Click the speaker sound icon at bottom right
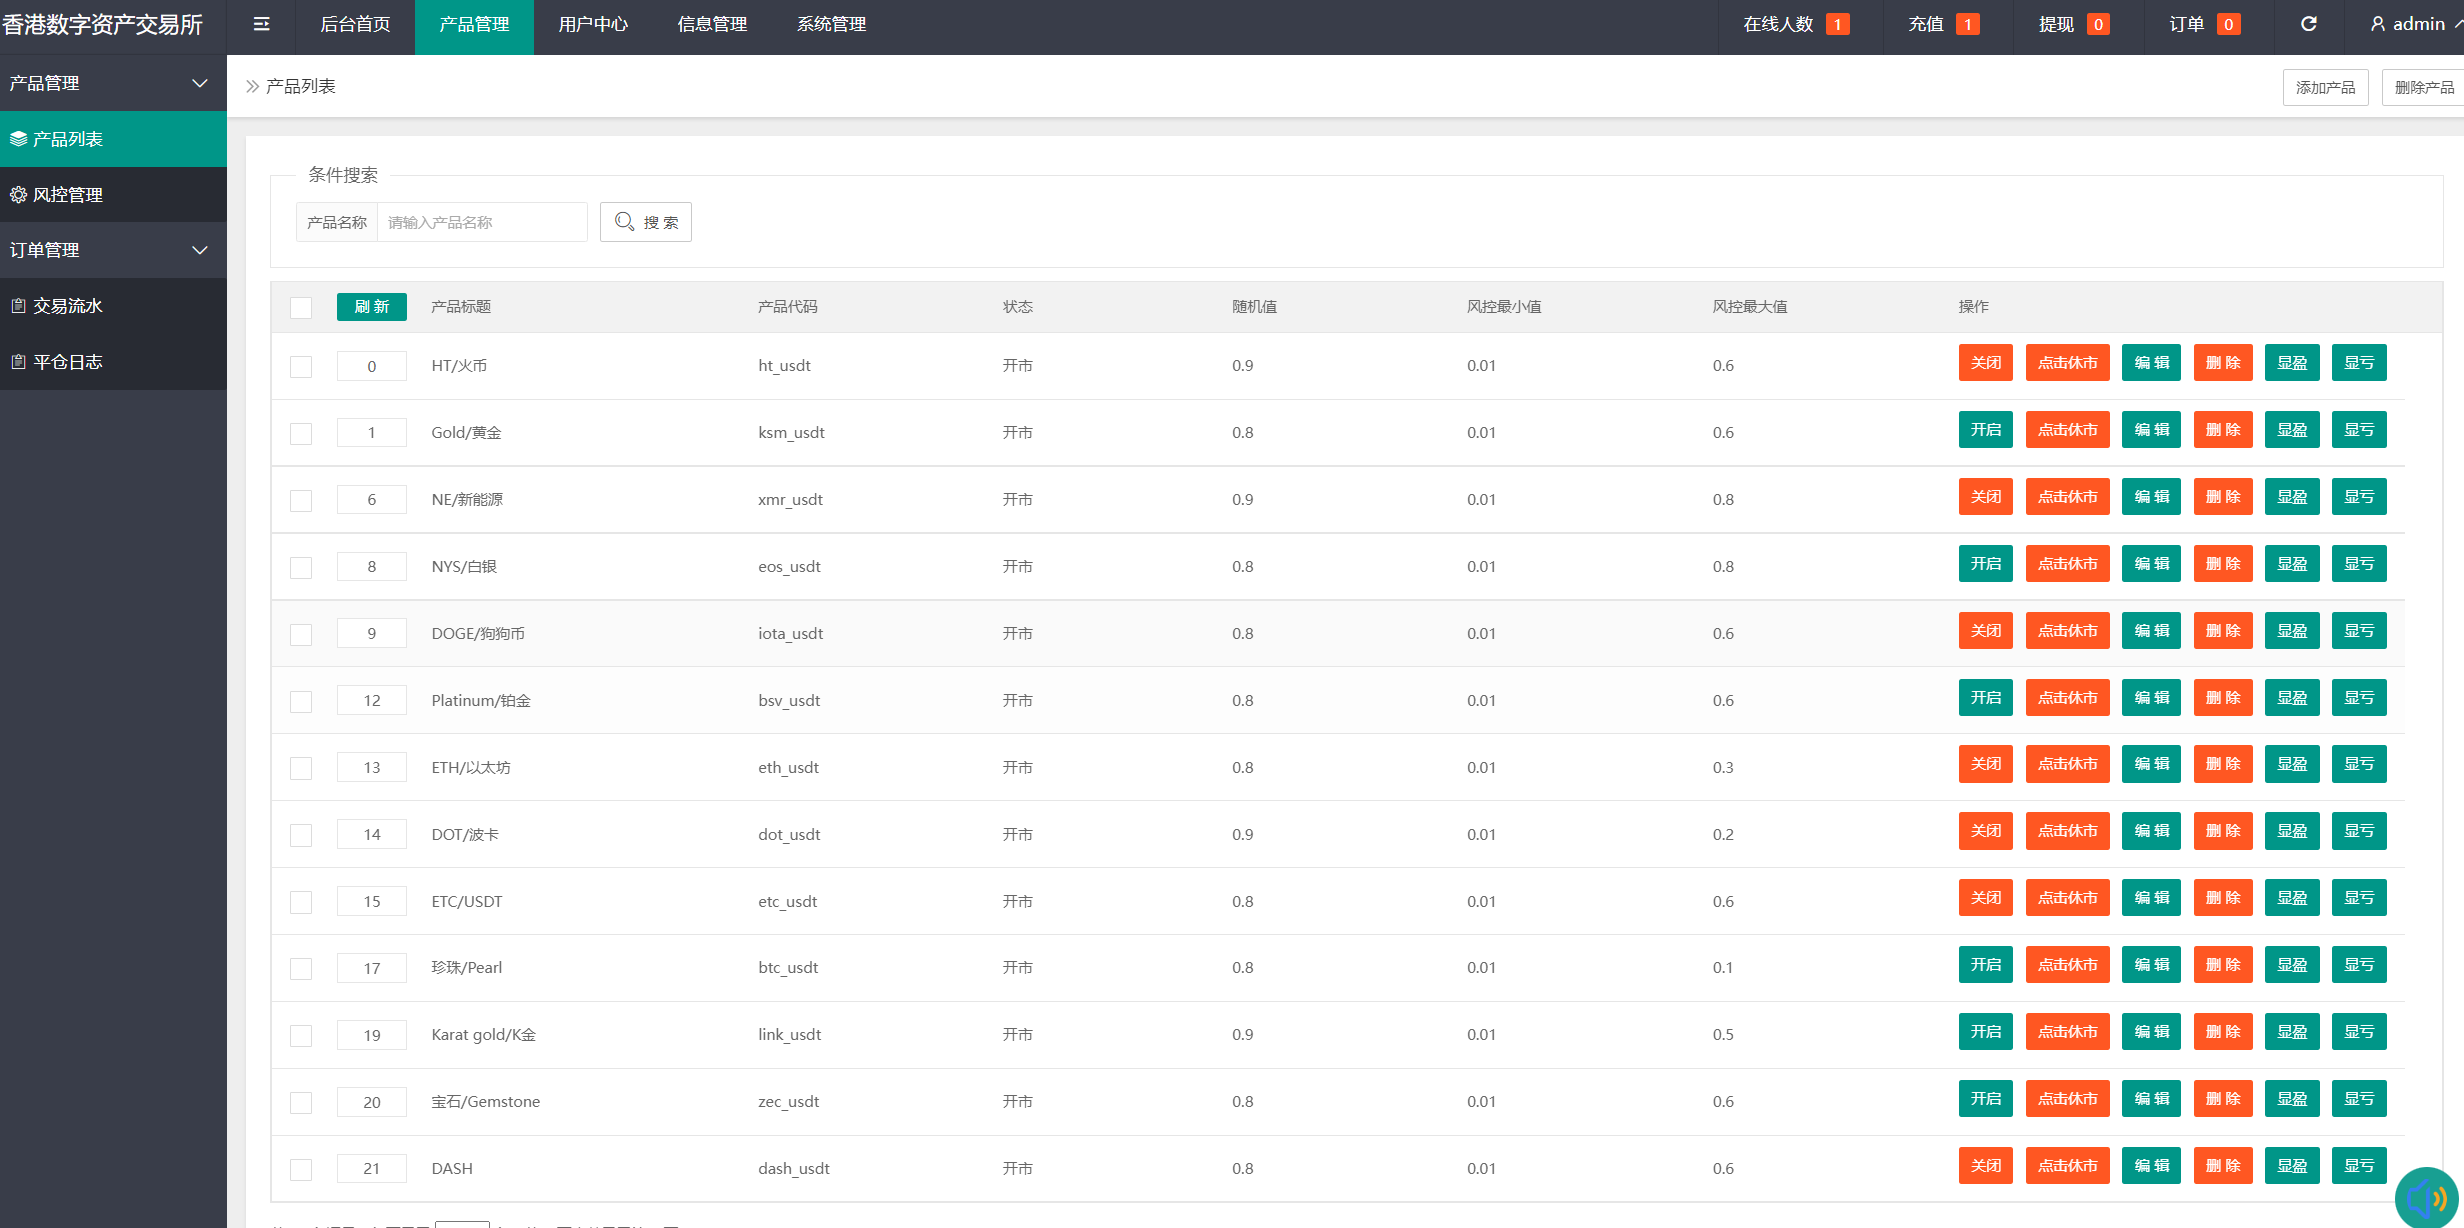The image size is (2464, 1228). coord(2428,1196)
